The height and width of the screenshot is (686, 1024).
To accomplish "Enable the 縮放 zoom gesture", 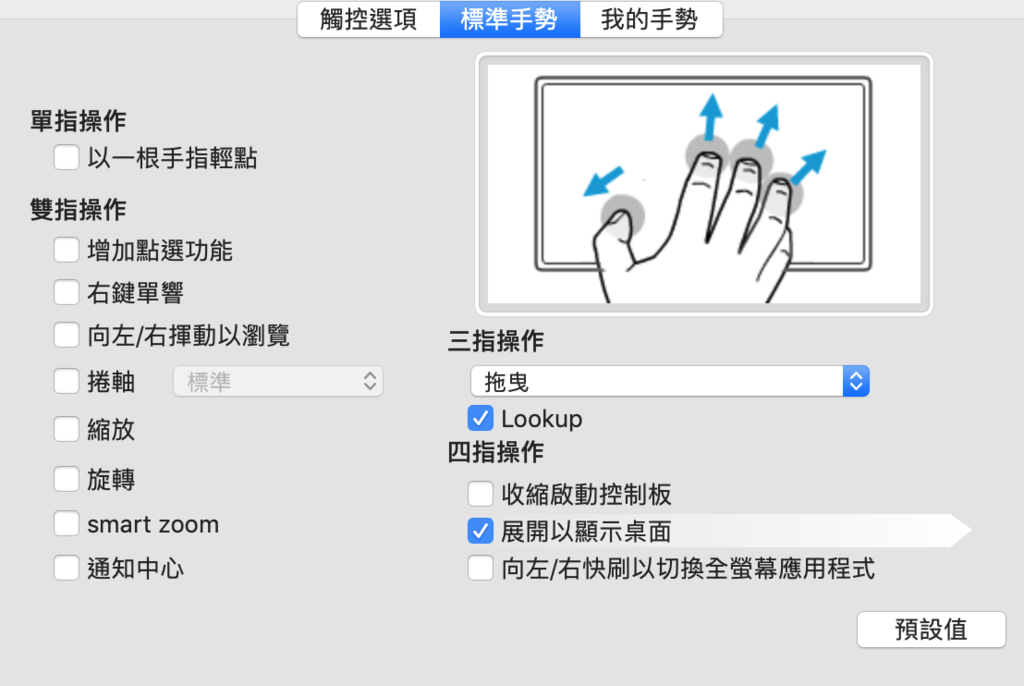I will [x=67, y=429].
